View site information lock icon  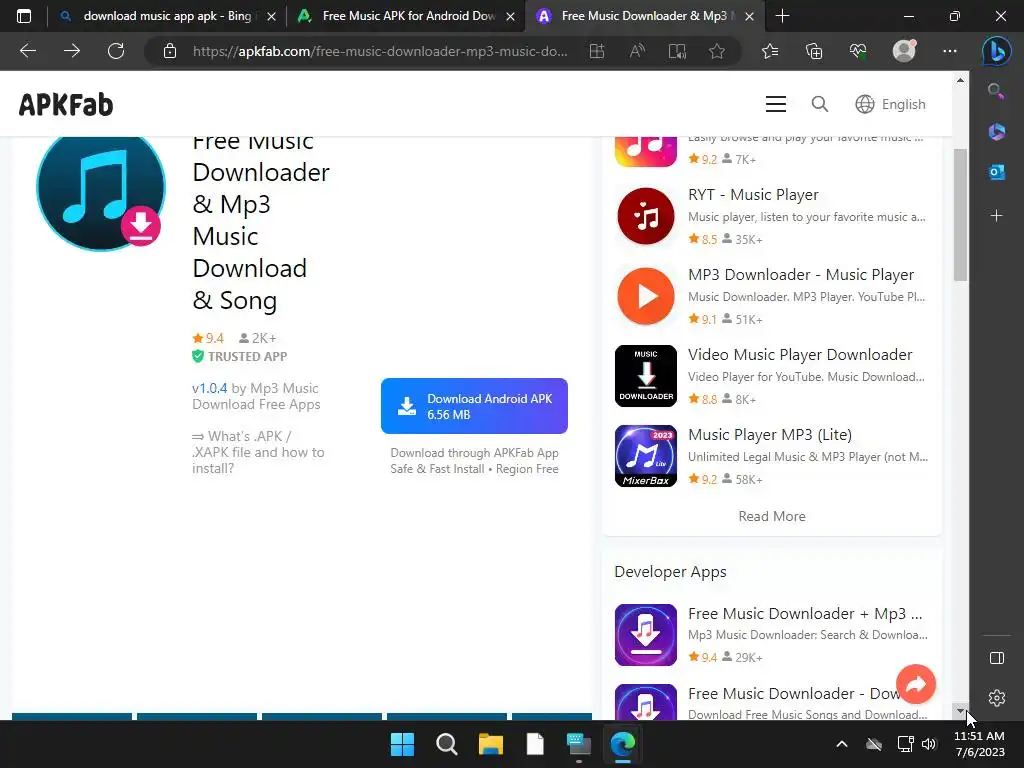170,51
